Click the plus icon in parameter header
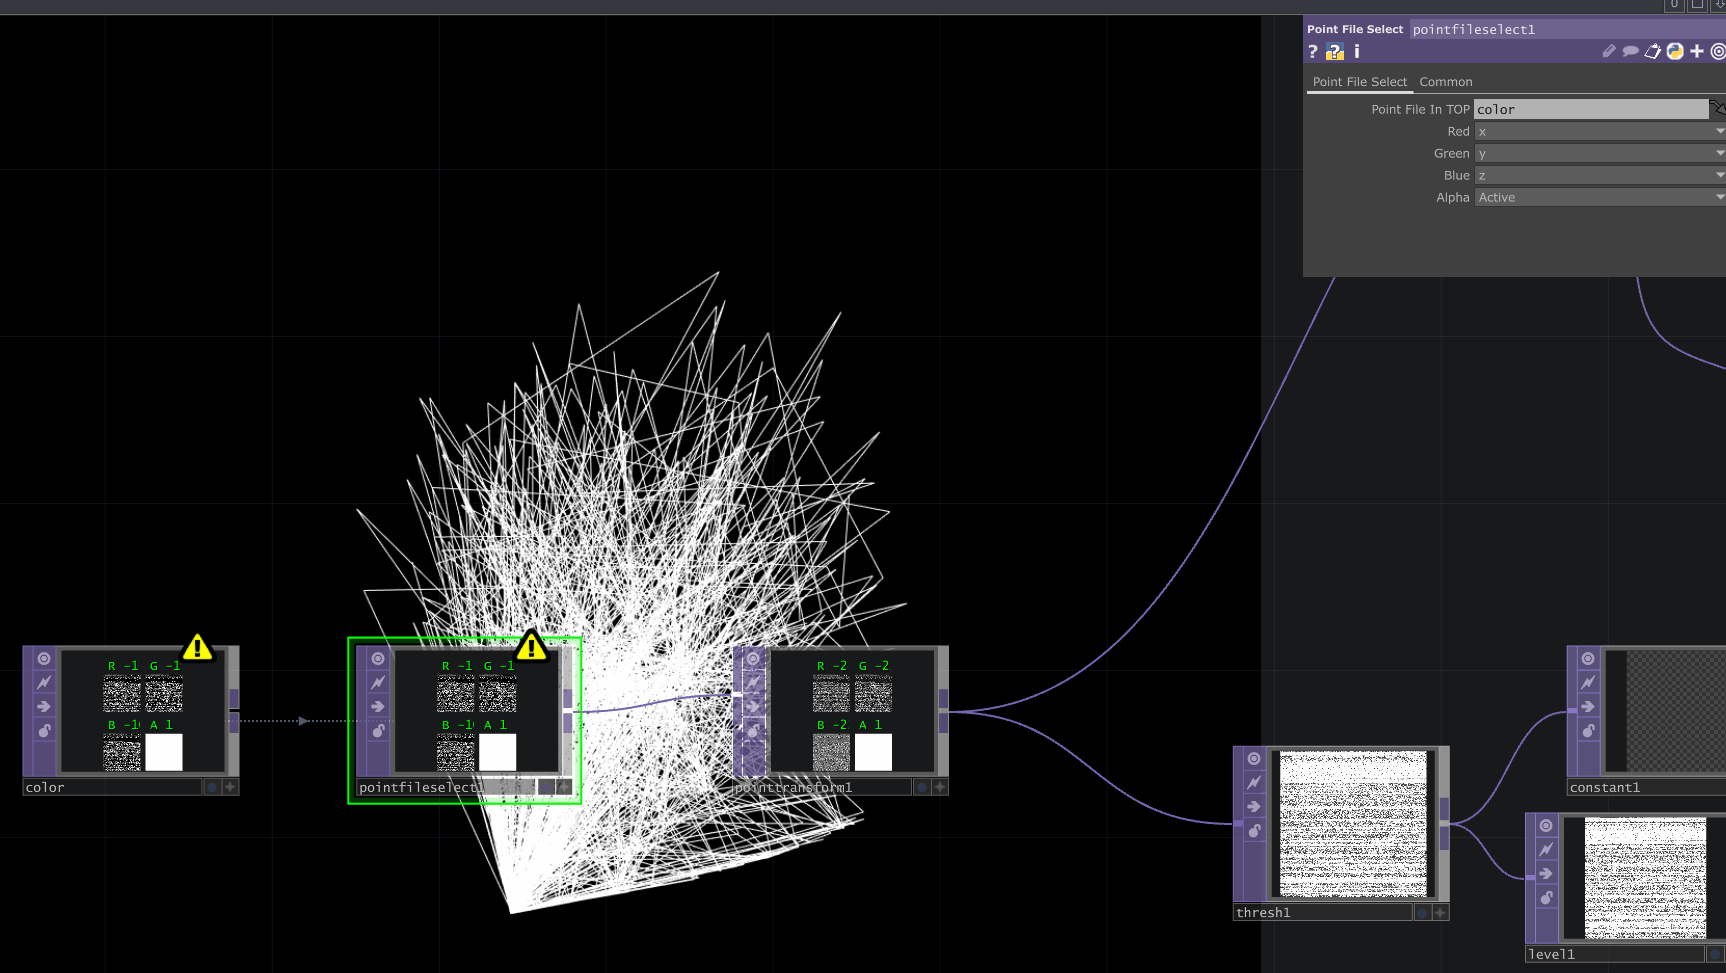 point(1697,52)
